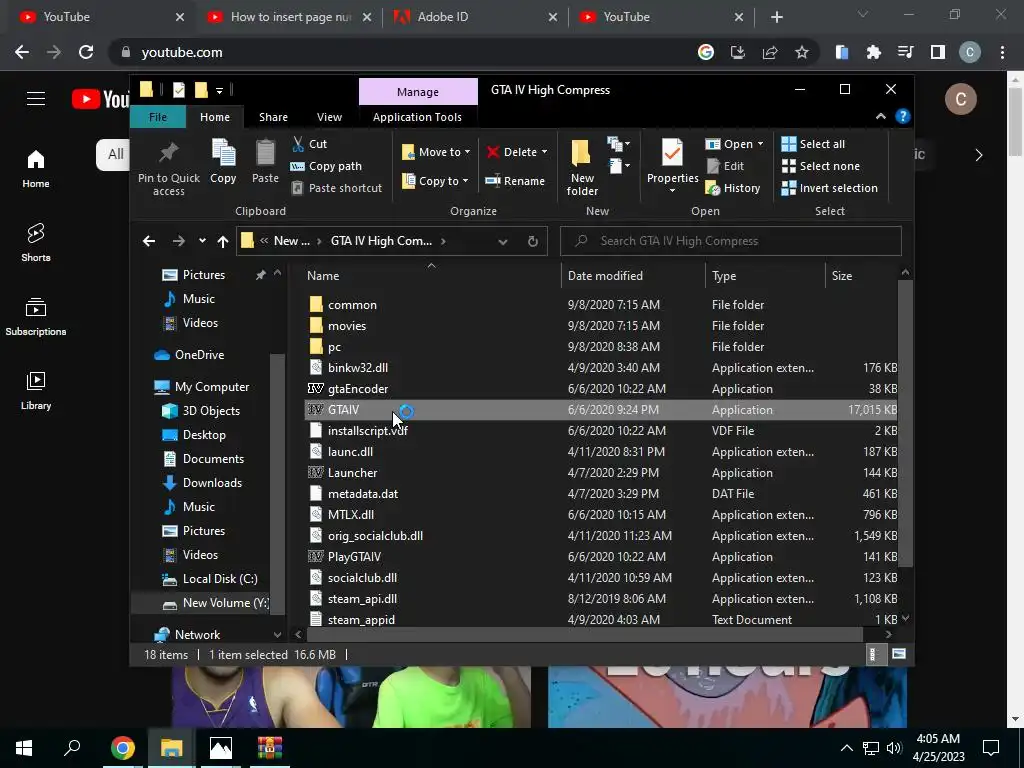The height and width of the screenshot is (768, 1024).
Task: Select OneDrive in navigation pane
Action: tap(189, 355)
